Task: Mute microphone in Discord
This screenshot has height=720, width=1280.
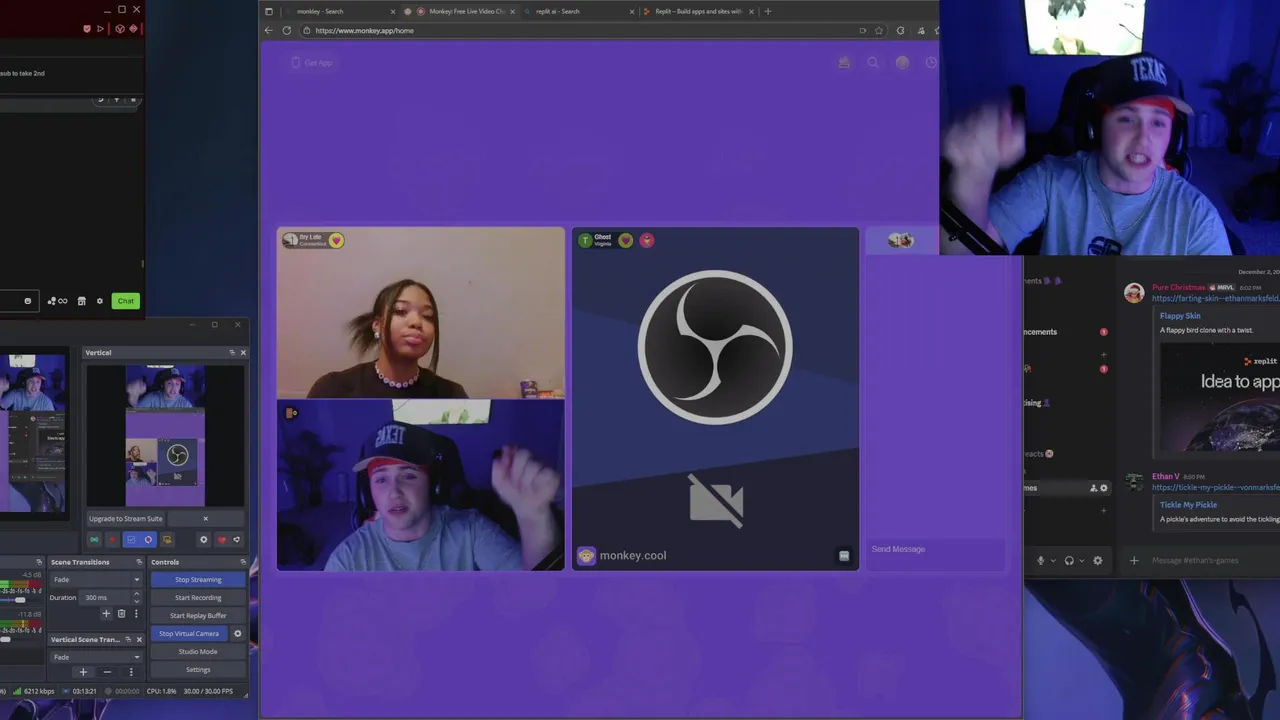Action: click(x=1040, y=560)
